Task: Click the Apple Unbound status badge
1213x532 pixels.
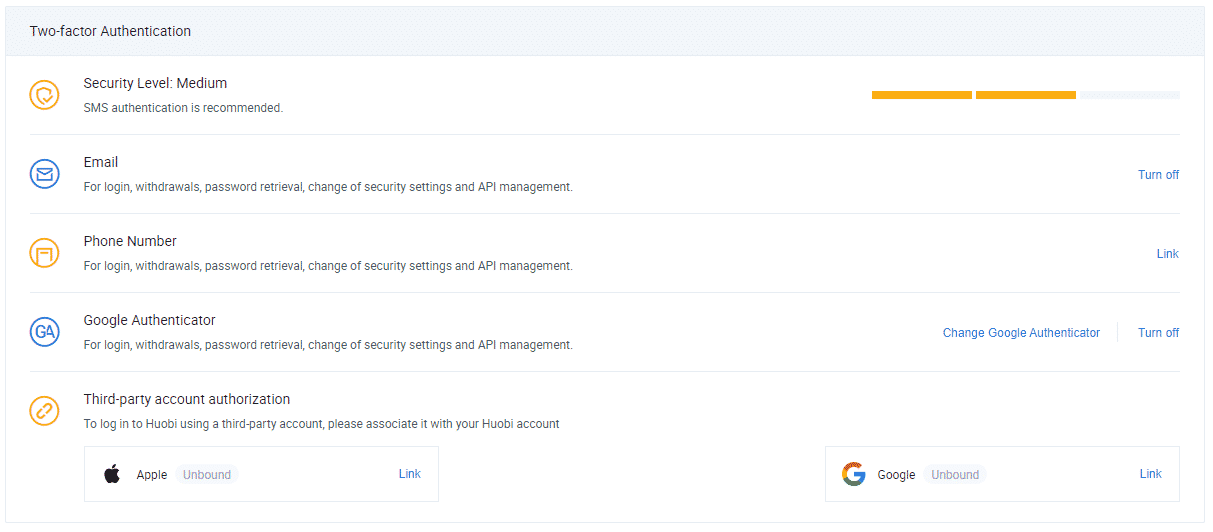Action: coord(207,475)
